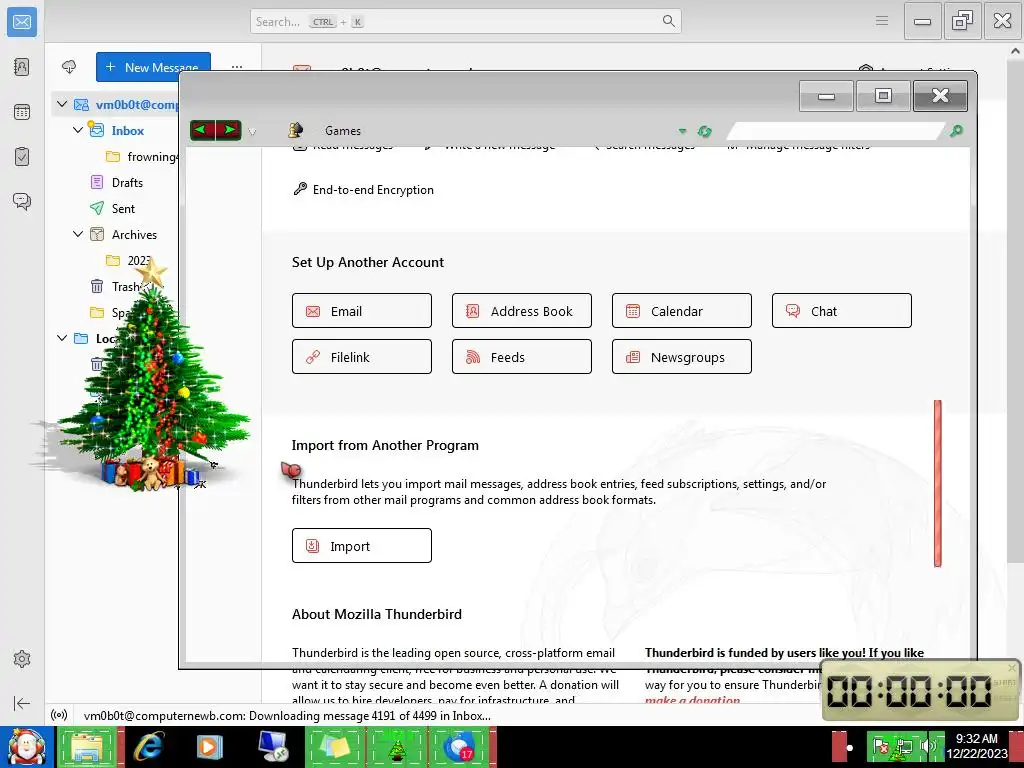Collapse the Local Folders tree
The image size is (1024, 768).
click(x=62, y=338)
